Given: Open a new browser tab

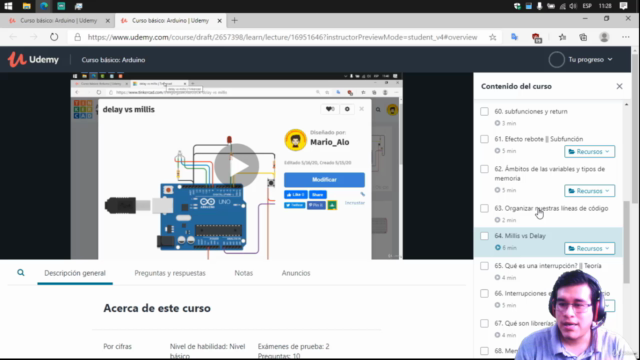Looking at the screenshot, I should [234, 20].
